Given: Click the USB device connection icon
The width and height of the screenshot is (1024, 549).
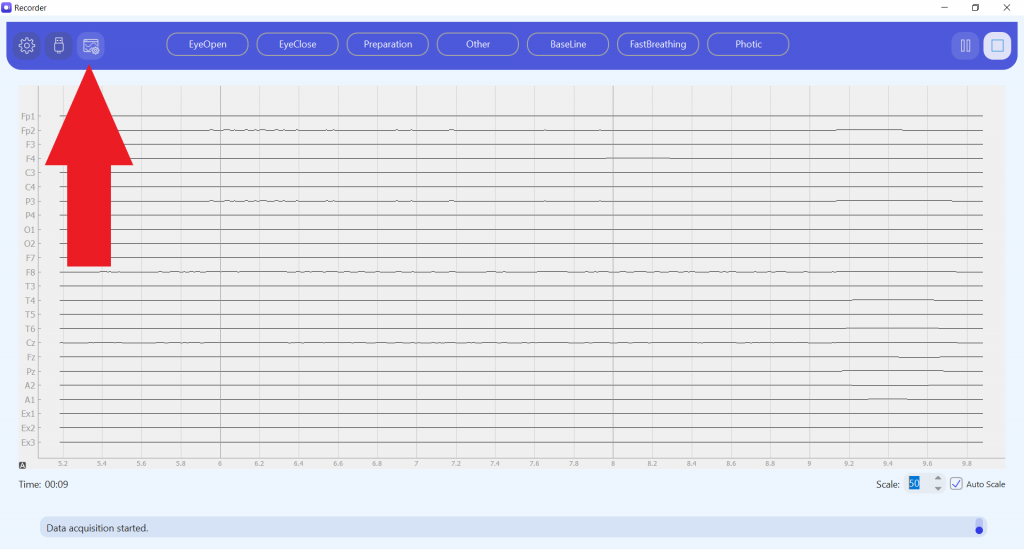Looking at the screenshot, I should (59, 45).
